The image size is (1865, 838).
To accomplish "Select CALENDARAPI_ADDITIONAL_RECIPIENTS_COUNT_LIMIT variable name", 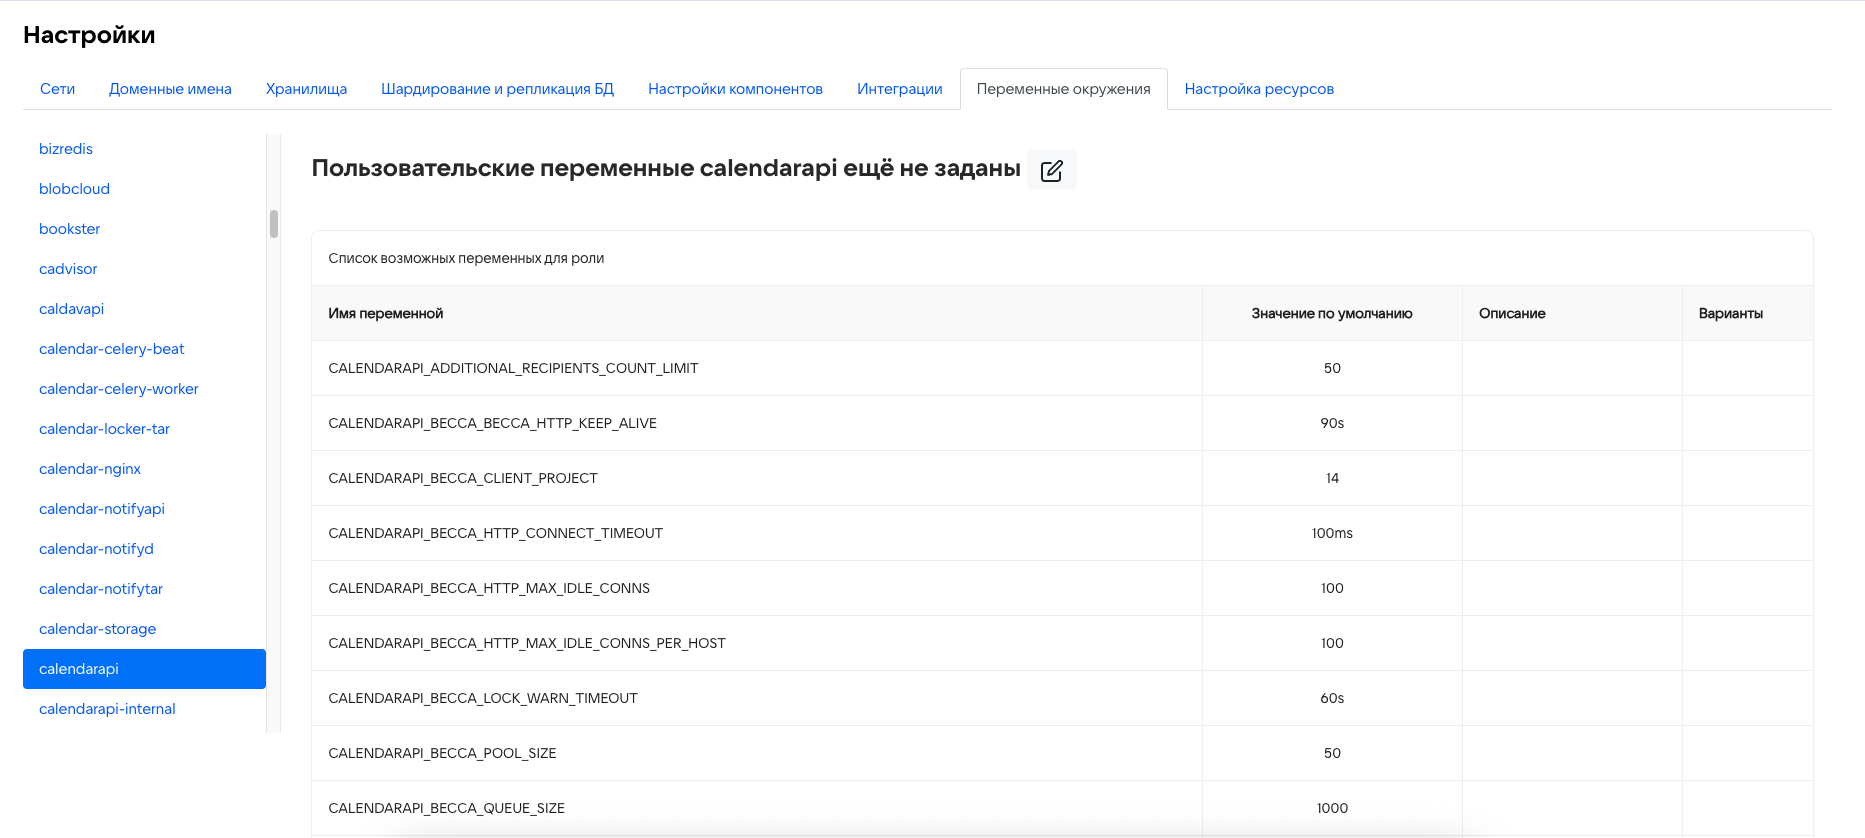I will pyautogui.click(x=513, y=369).
